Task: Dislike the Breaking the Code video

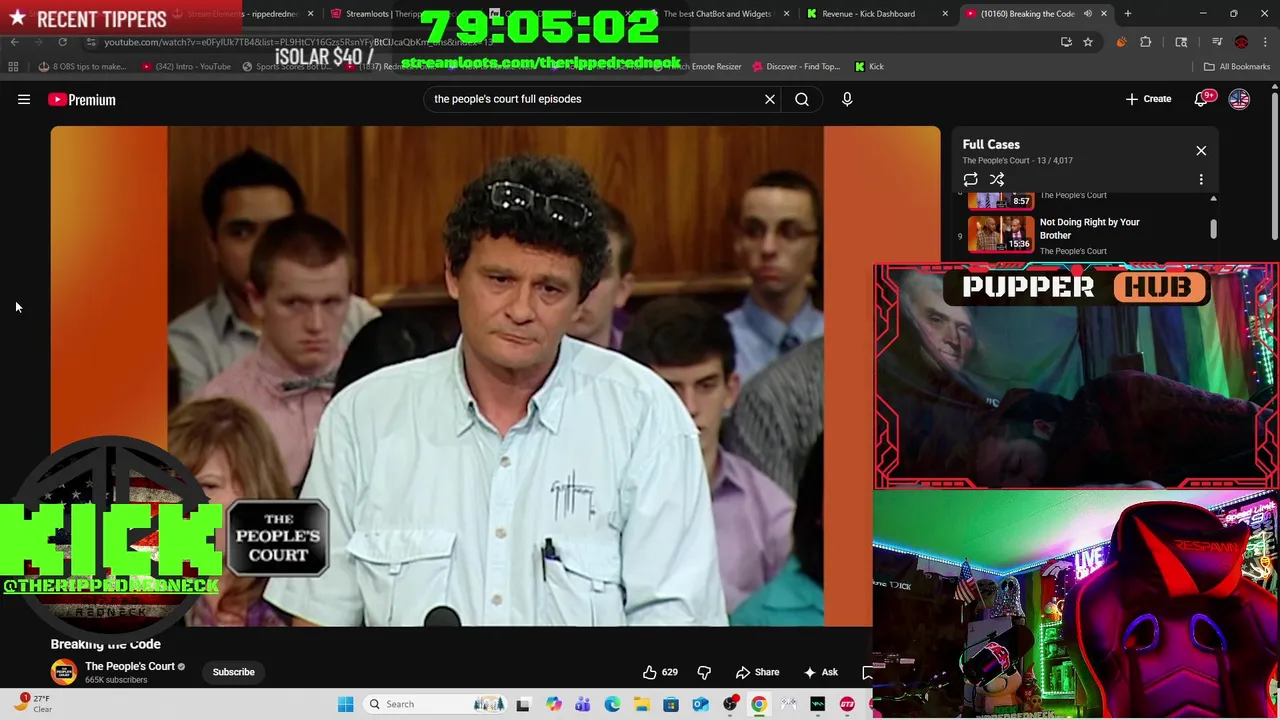Action: pos(704,672)
